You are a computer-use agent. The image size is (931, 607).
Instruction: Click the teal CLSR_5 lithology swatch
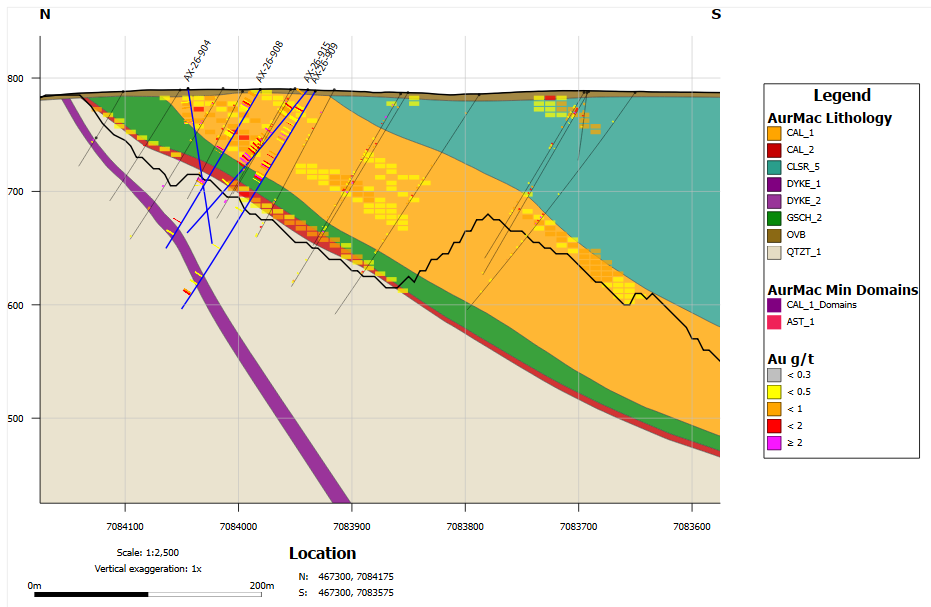pyautogui.click(x=774, y=167)
